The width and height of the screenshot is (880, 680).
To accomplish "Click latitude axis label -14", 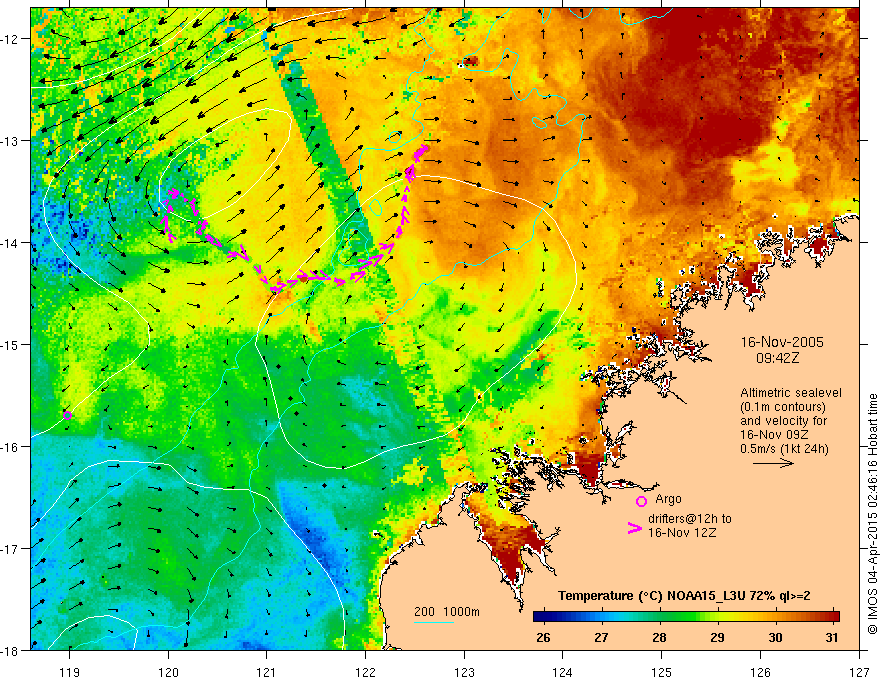I will [10, 243].
